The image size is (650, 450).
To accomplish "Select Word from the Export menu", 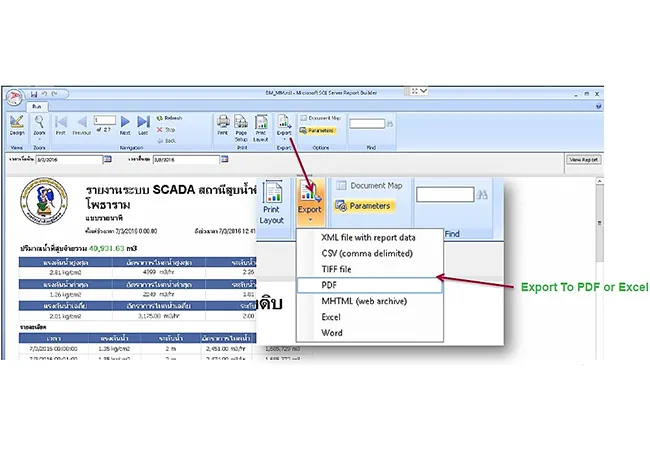I will 370,333.
